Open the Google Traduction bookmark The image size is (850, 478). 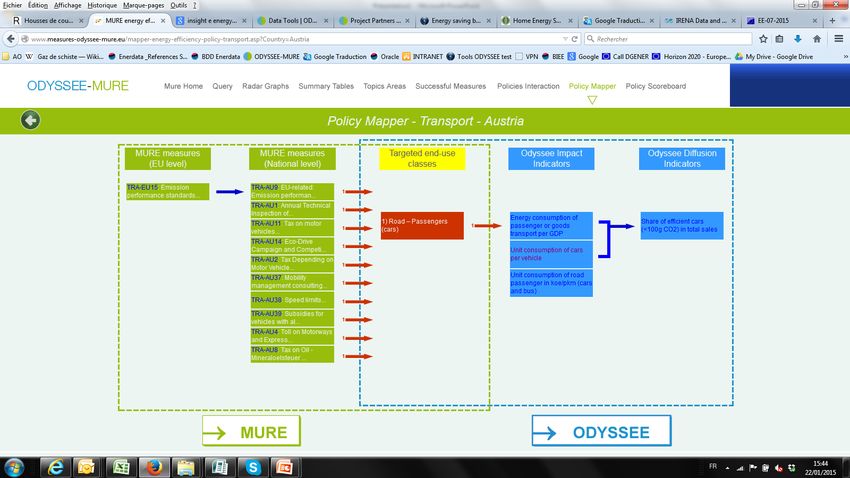coord(335,56)
